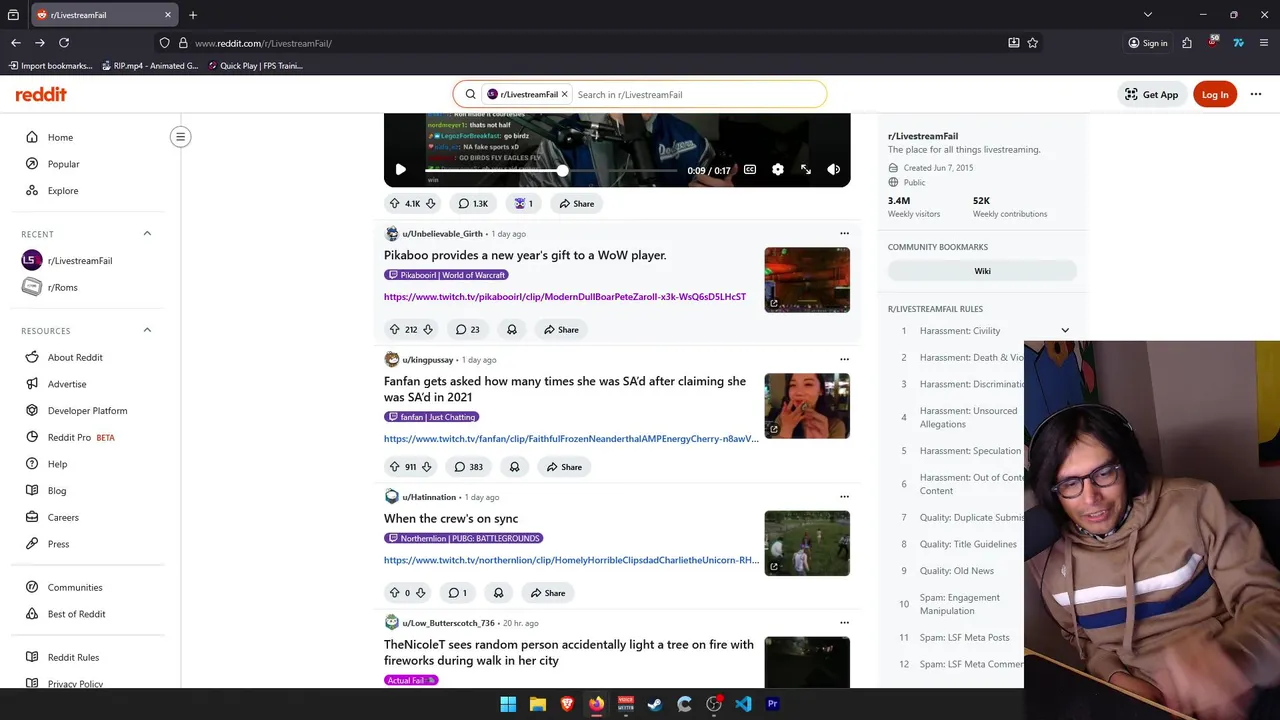Reload the page in browser
The width and height of the screenshot is (1280, 720).
click(x=64, y=43)
